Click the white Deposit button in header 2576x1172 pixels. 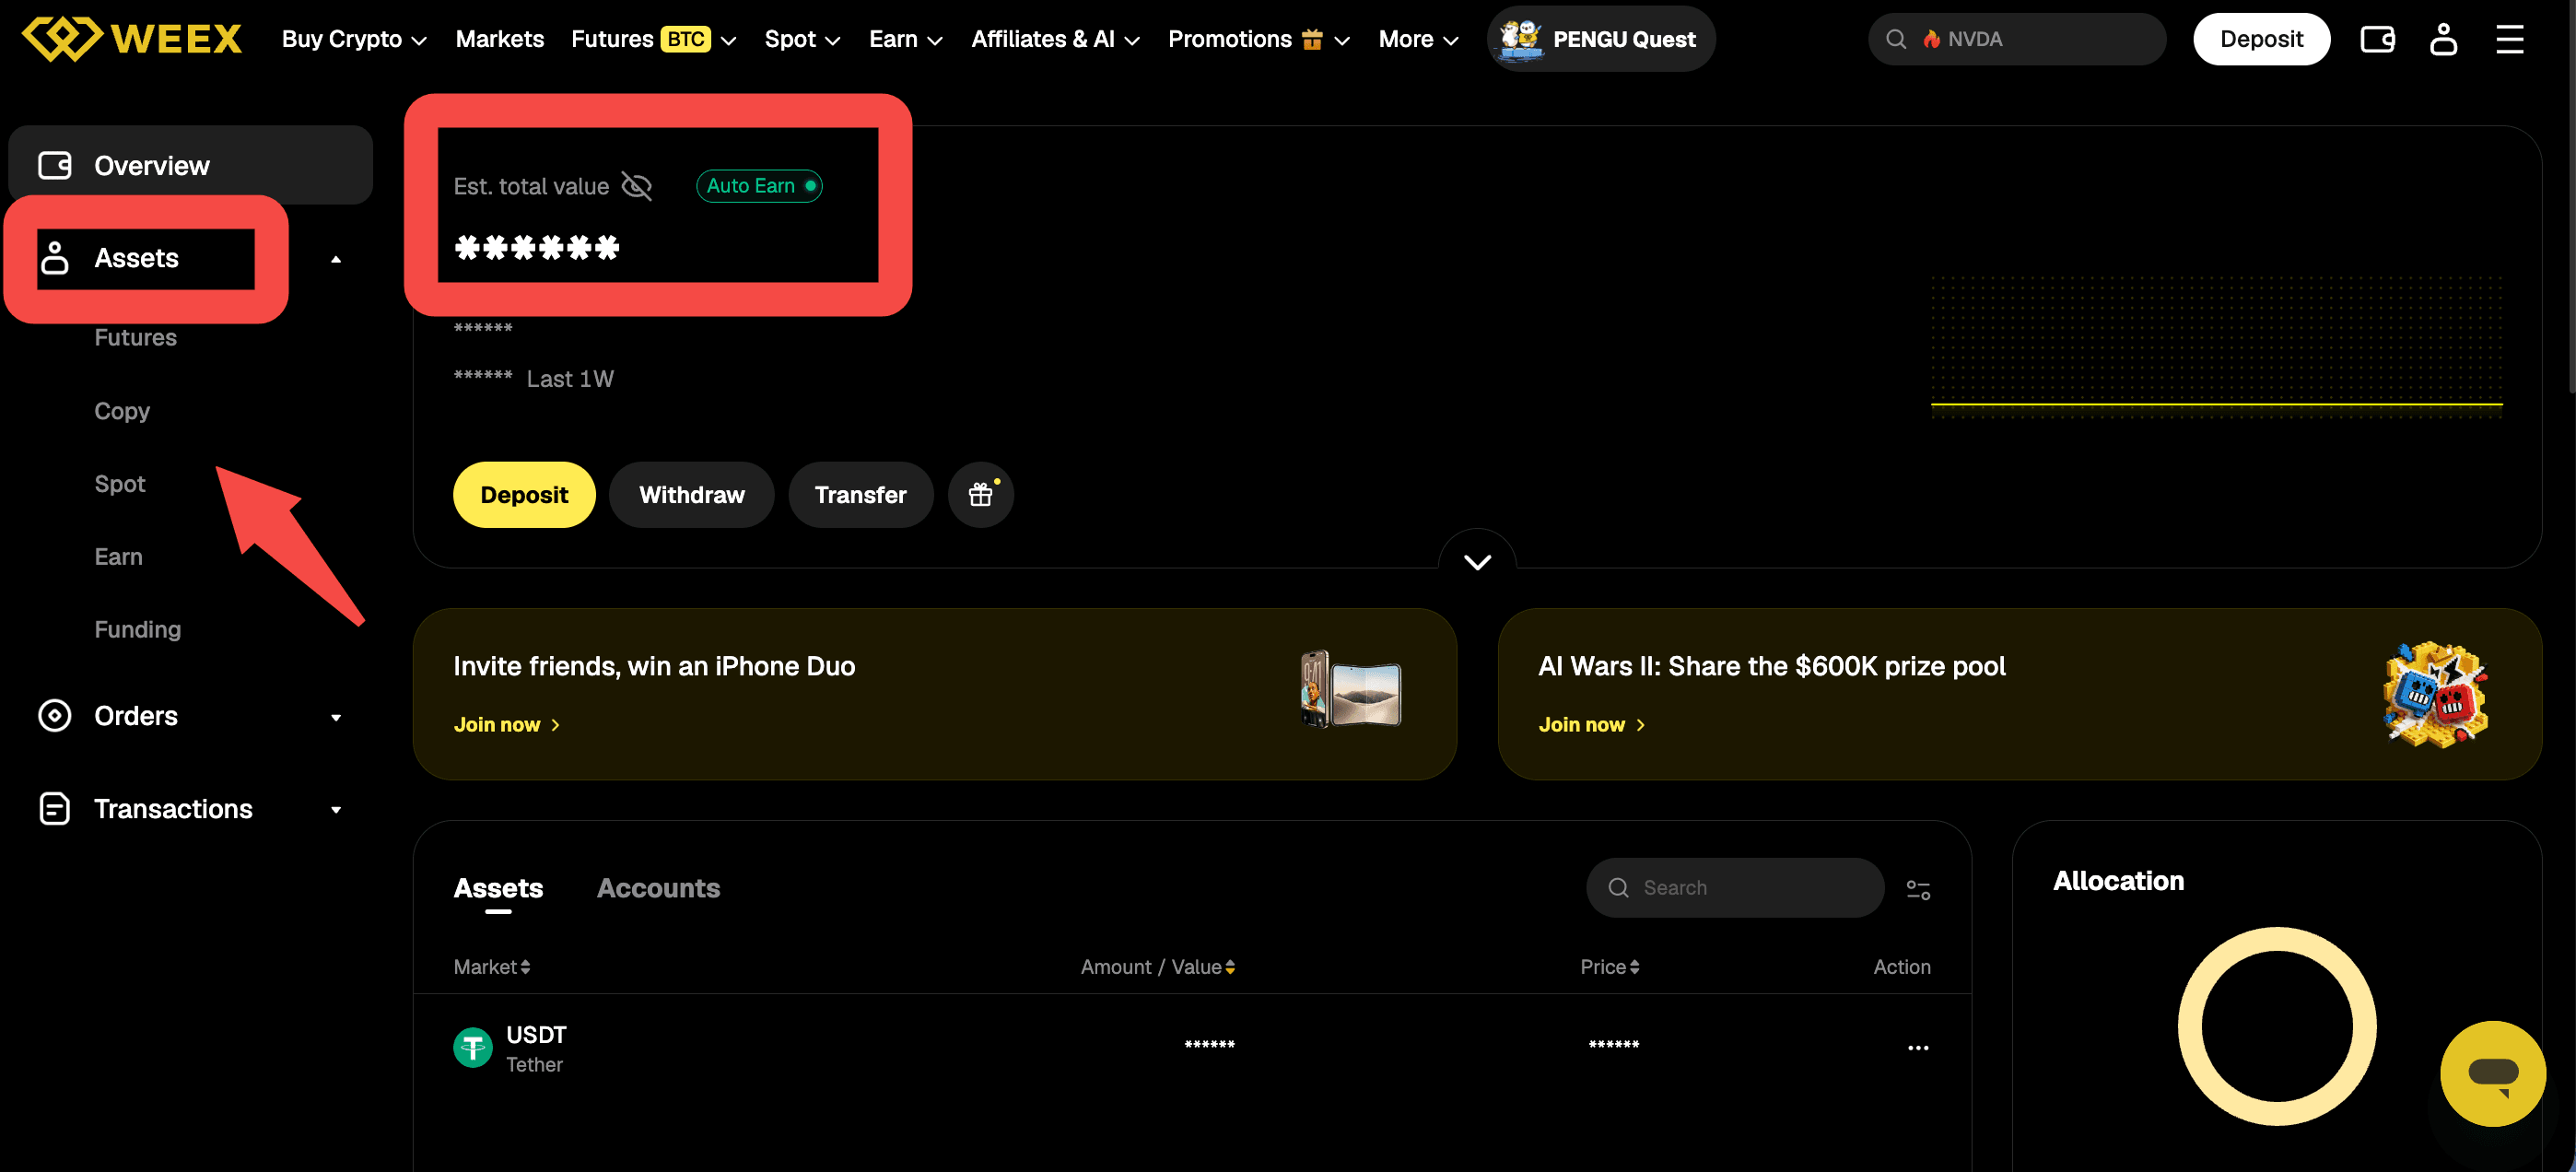coord(2261,39)
